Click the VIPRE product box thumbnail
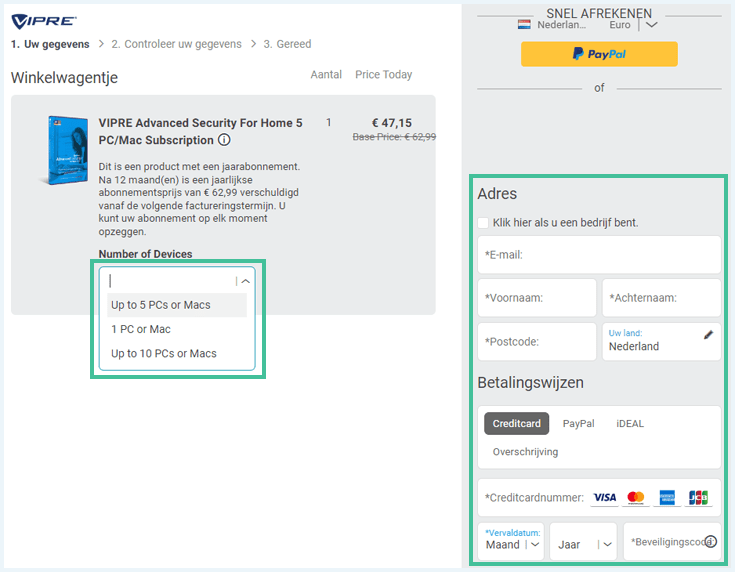735x572 pixels. pos(66,150)
